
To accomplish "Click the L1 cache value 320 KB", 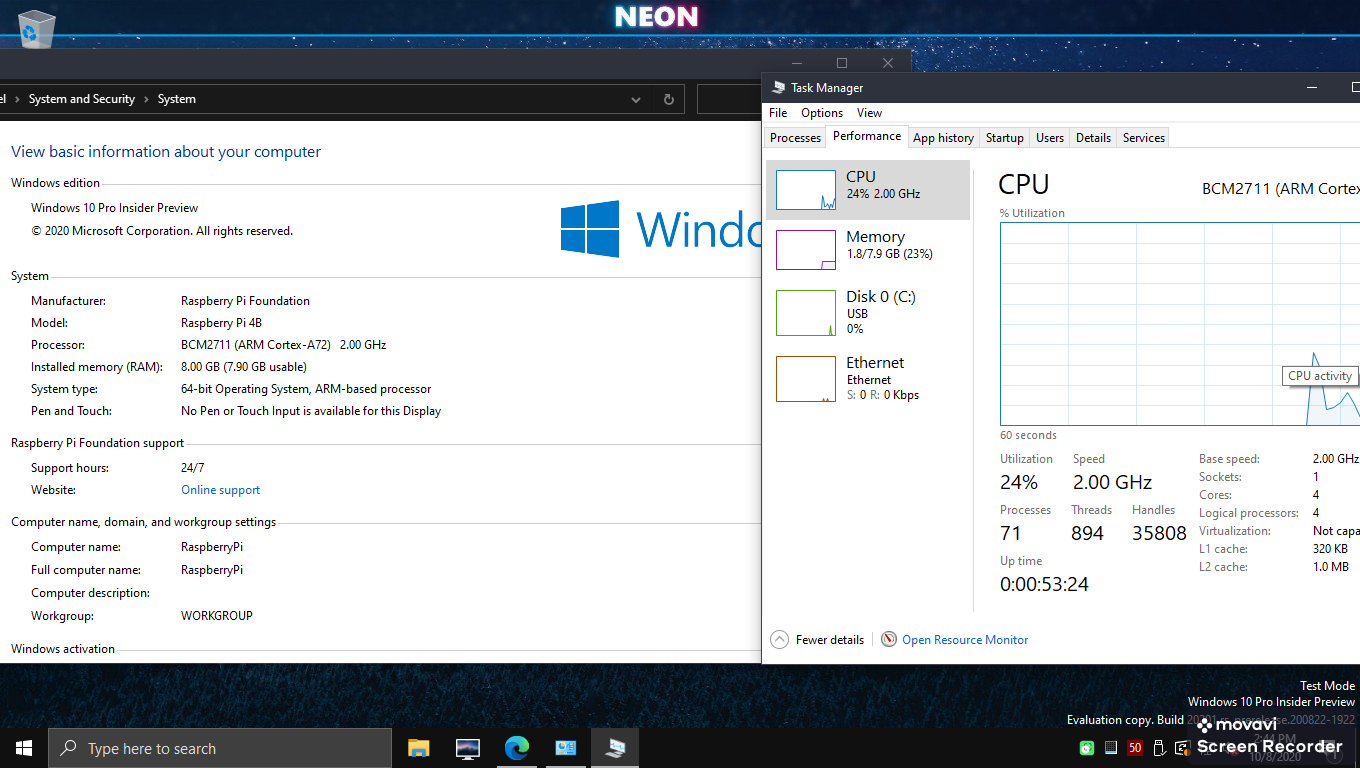I will (1330, 549).
